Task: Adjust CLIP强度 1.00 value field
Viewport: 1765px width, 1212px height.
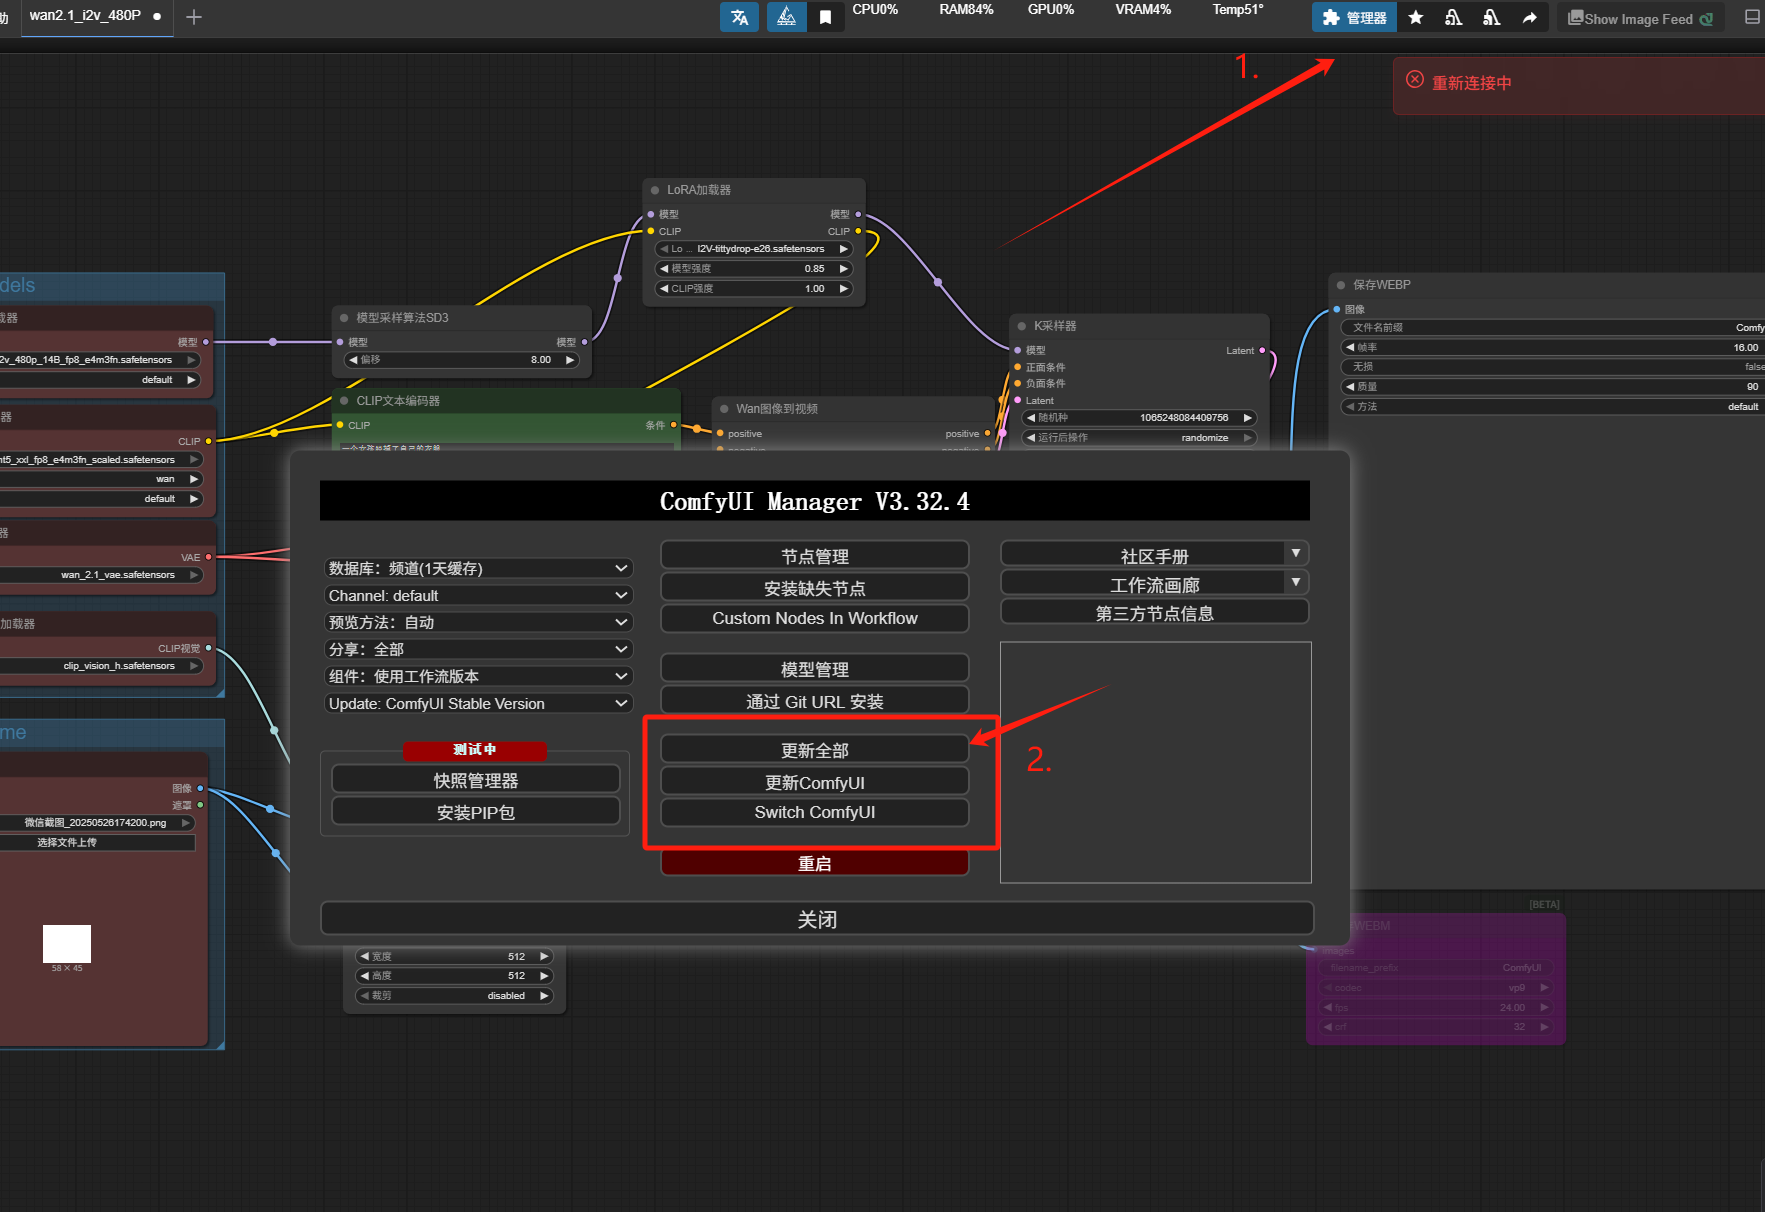Action: coord(754,289)
